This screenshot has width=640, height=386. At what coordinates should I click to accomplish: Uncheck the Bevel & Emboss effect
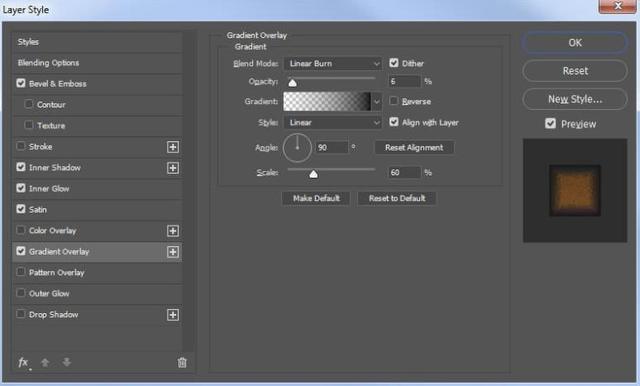(x=21, y=83)
